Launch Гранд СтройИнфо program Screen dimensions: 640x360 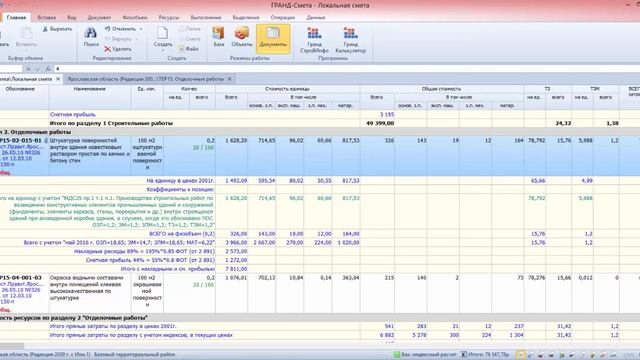click(x=314, y=40)
